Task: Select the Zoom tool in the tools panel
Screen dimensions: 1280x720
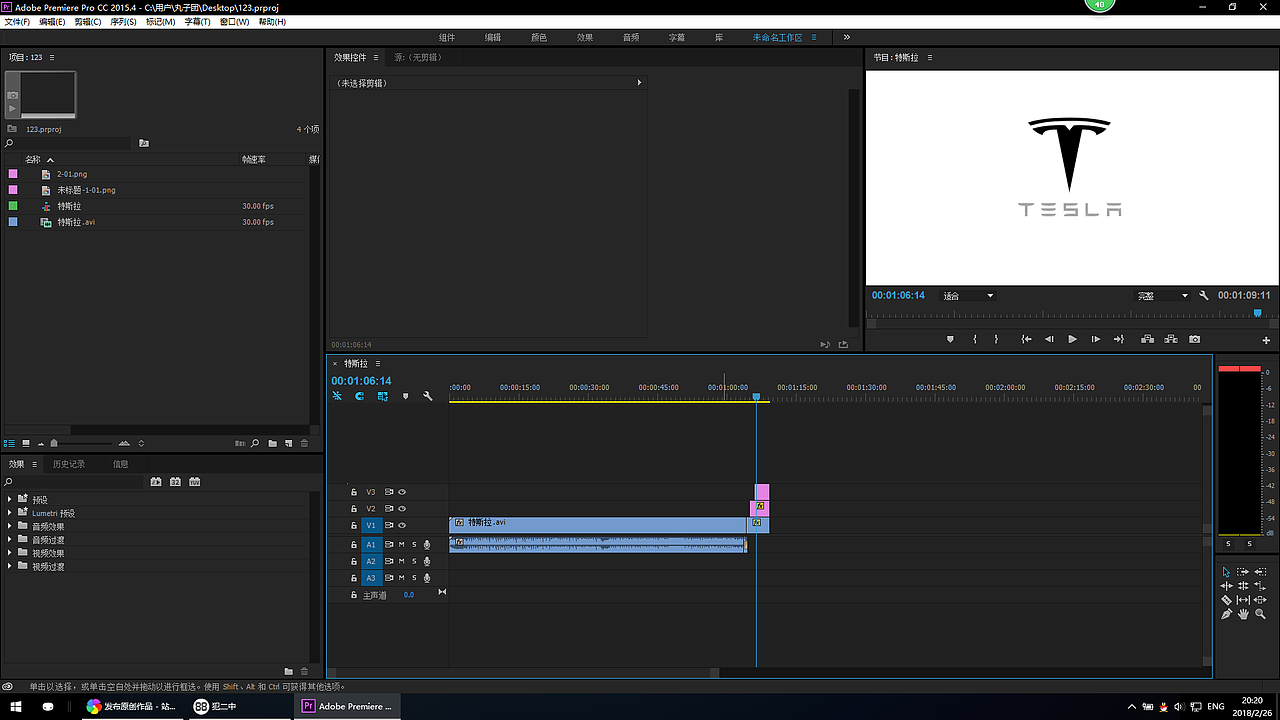Action: [x=1260, y=614]
